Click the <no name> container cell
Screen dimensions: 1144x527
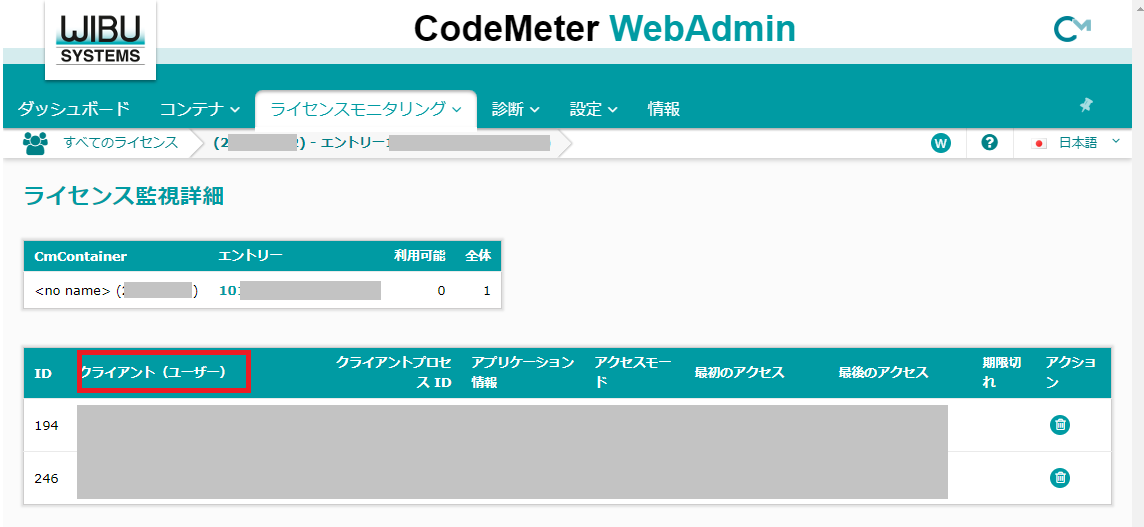click(x=117, y=291)
